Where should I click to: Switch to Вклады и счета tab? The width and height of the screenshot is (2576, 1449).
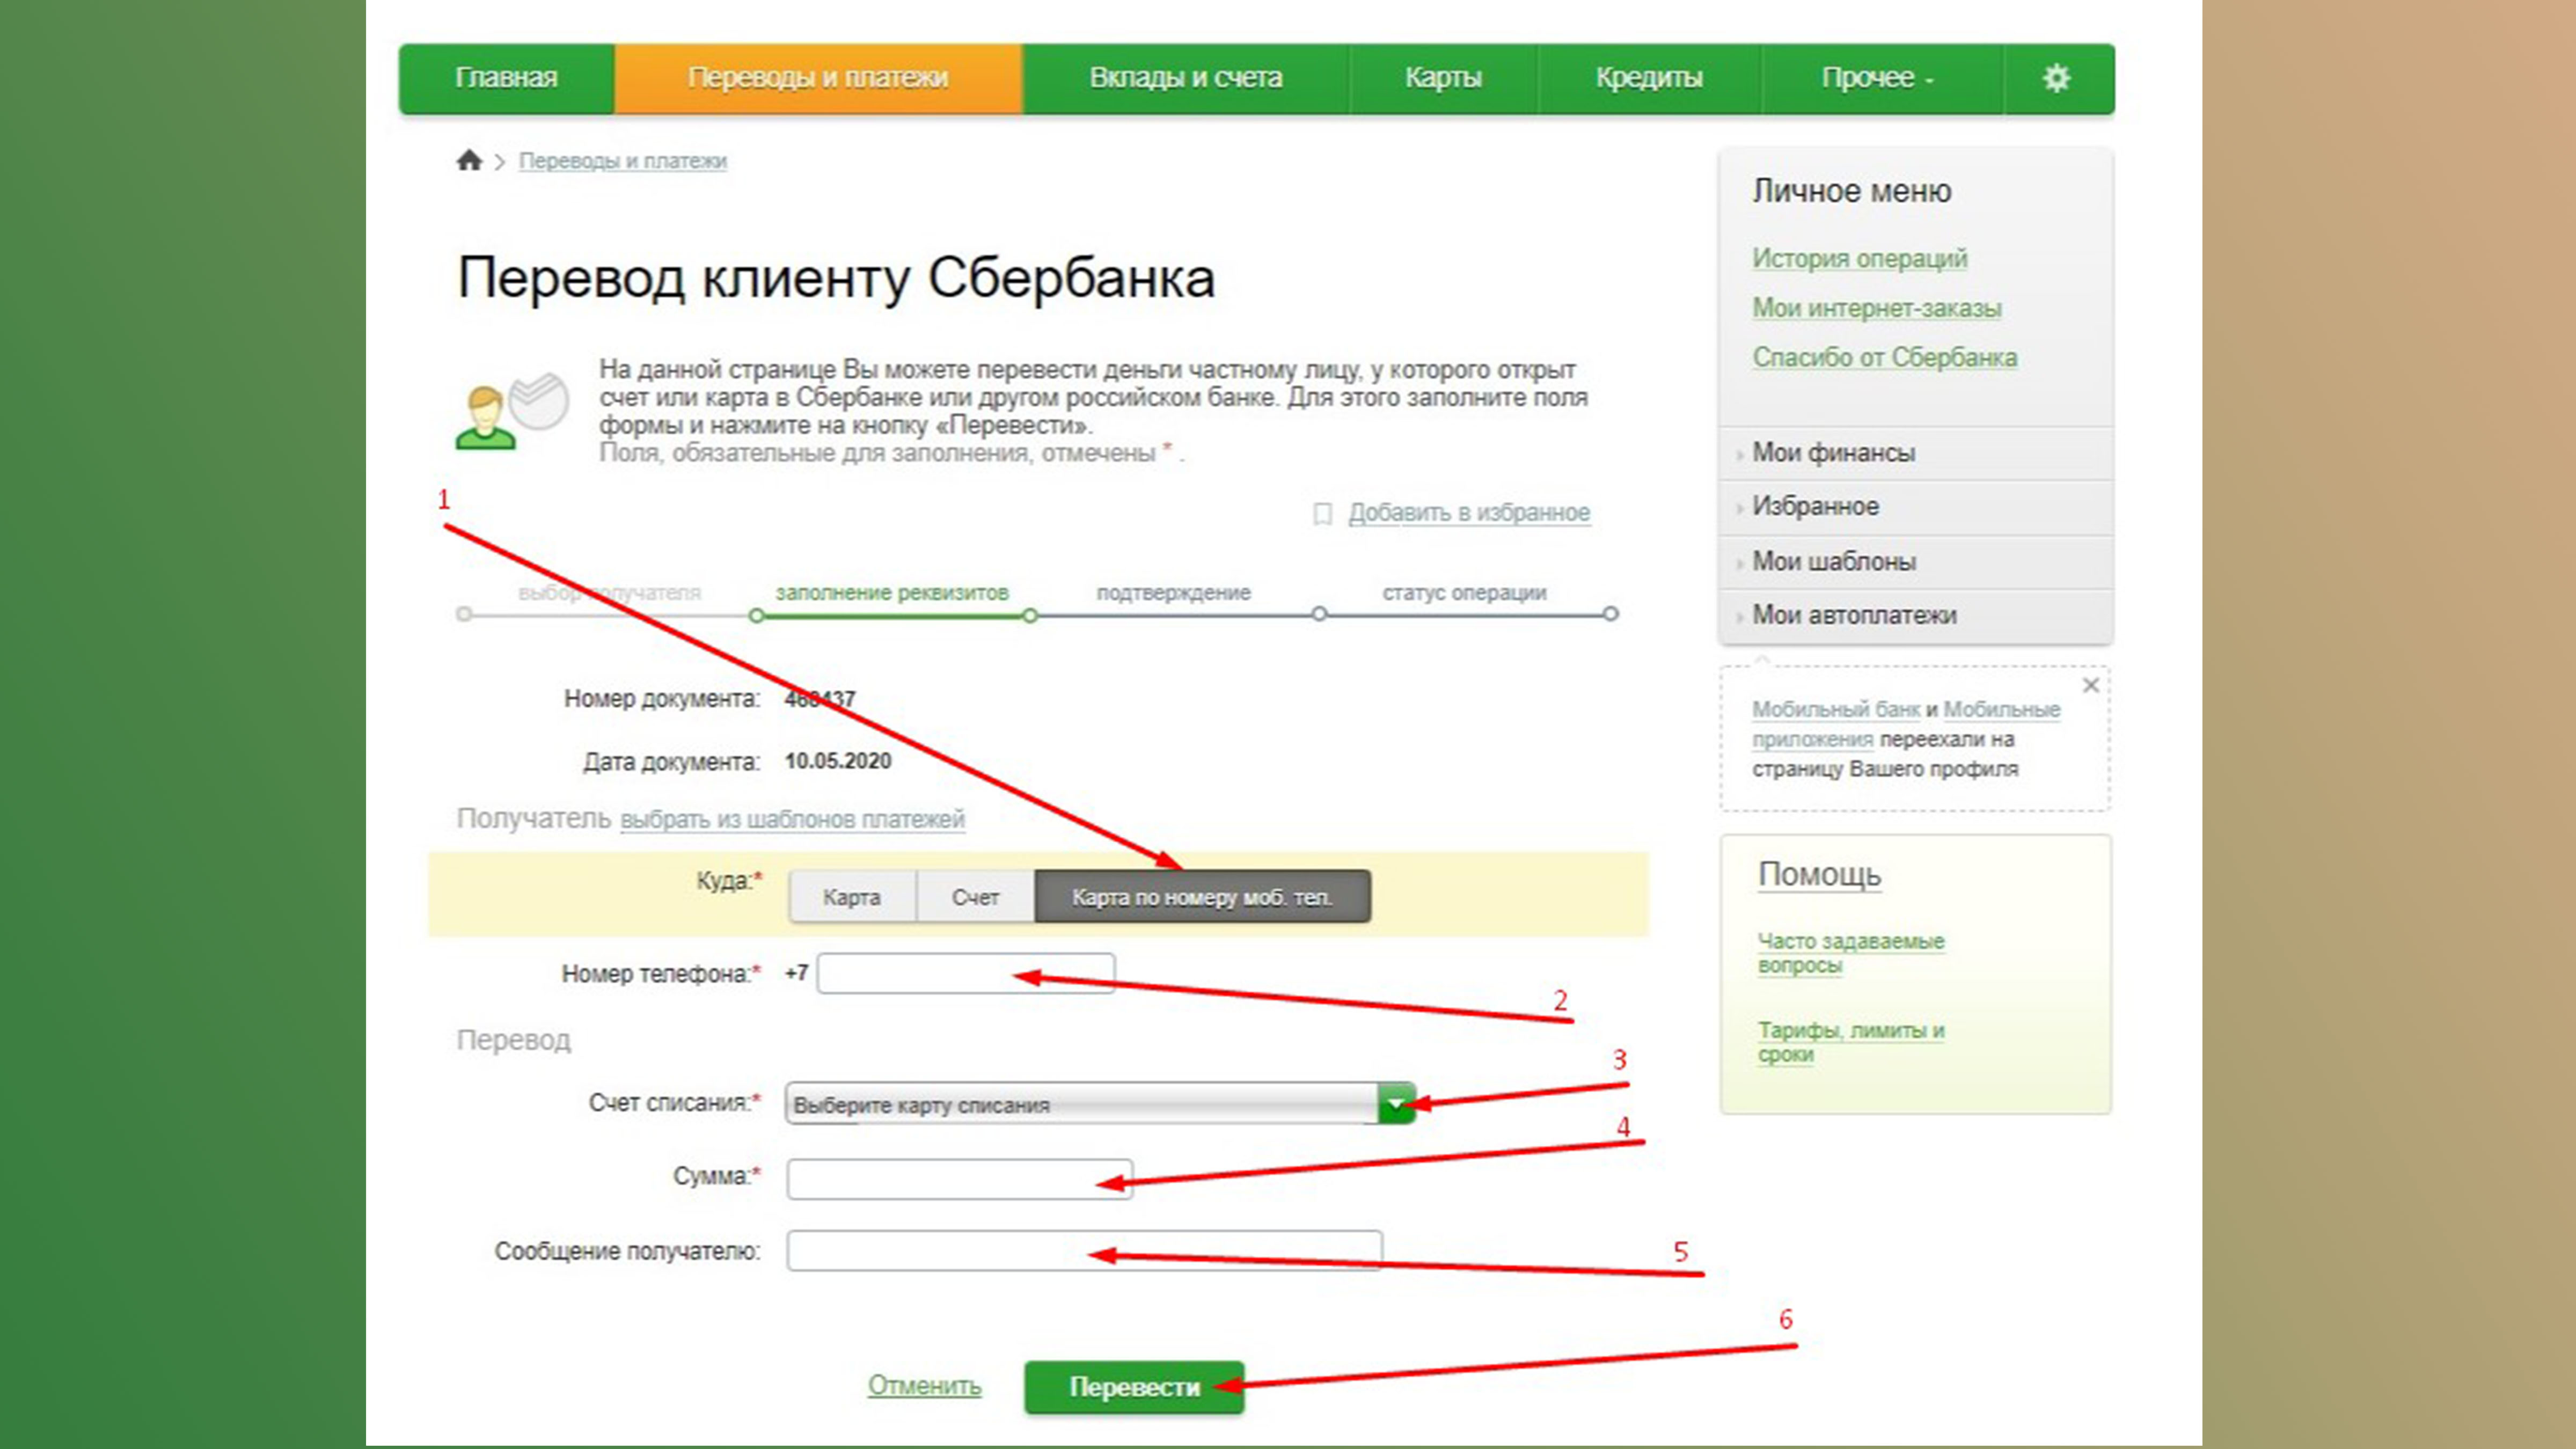[x=1186, y=78]
